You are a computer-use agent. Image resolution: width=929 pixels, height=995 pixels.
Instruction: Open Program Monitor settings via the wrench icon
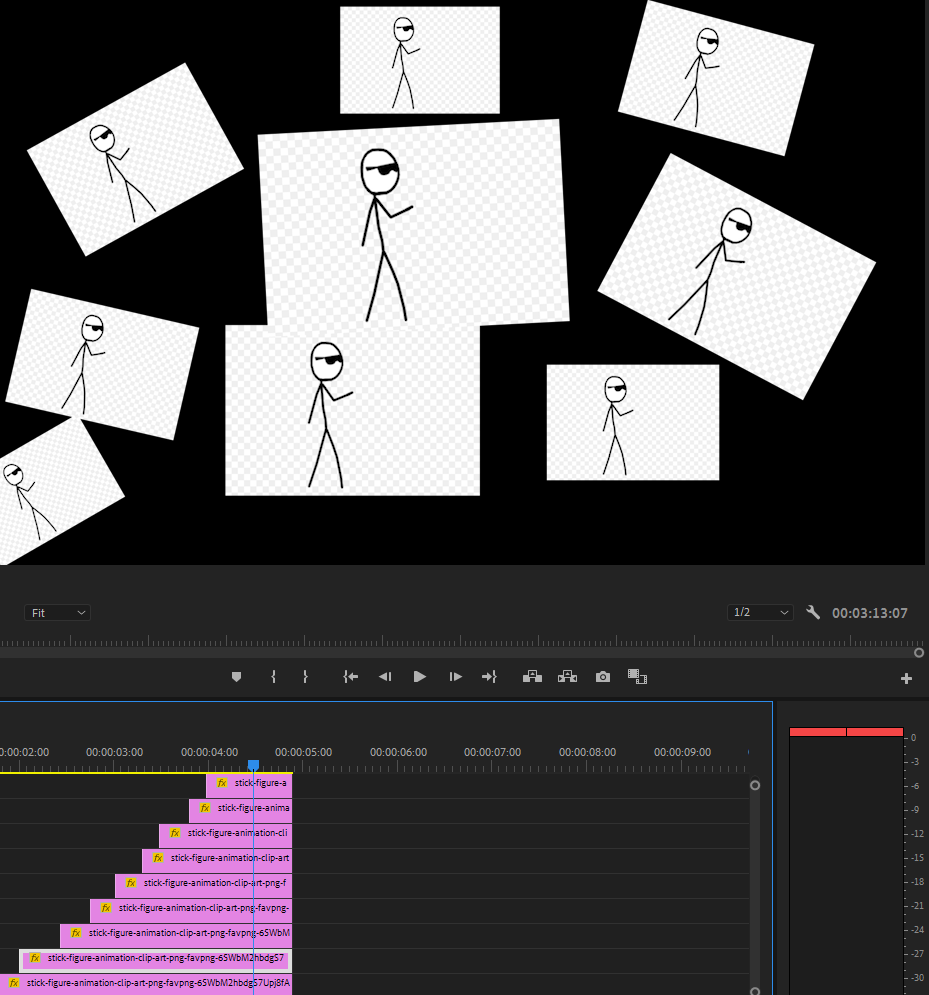point(813,612)
